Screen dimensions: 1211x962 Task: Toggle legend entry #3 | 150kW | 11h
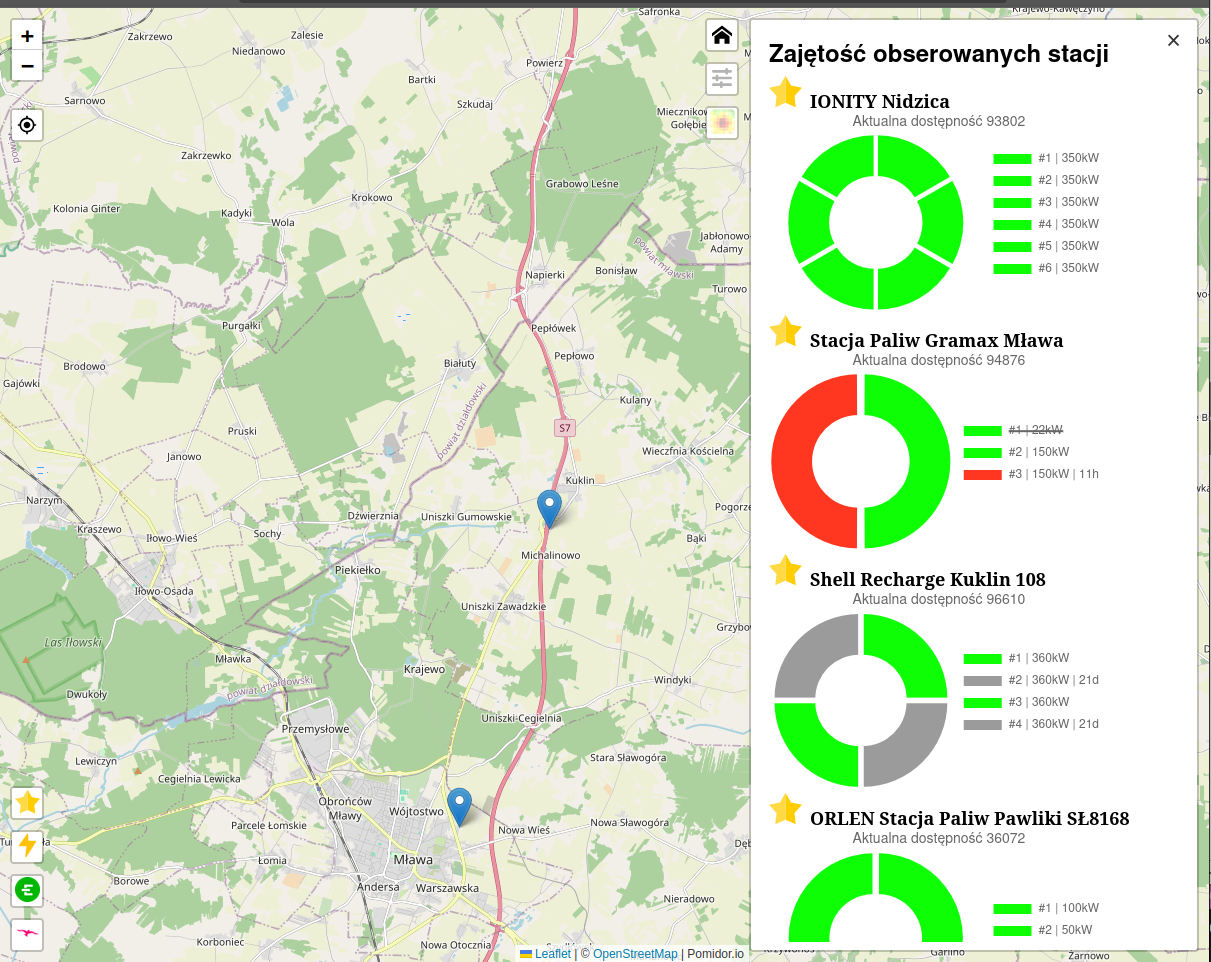(1031, 474)
